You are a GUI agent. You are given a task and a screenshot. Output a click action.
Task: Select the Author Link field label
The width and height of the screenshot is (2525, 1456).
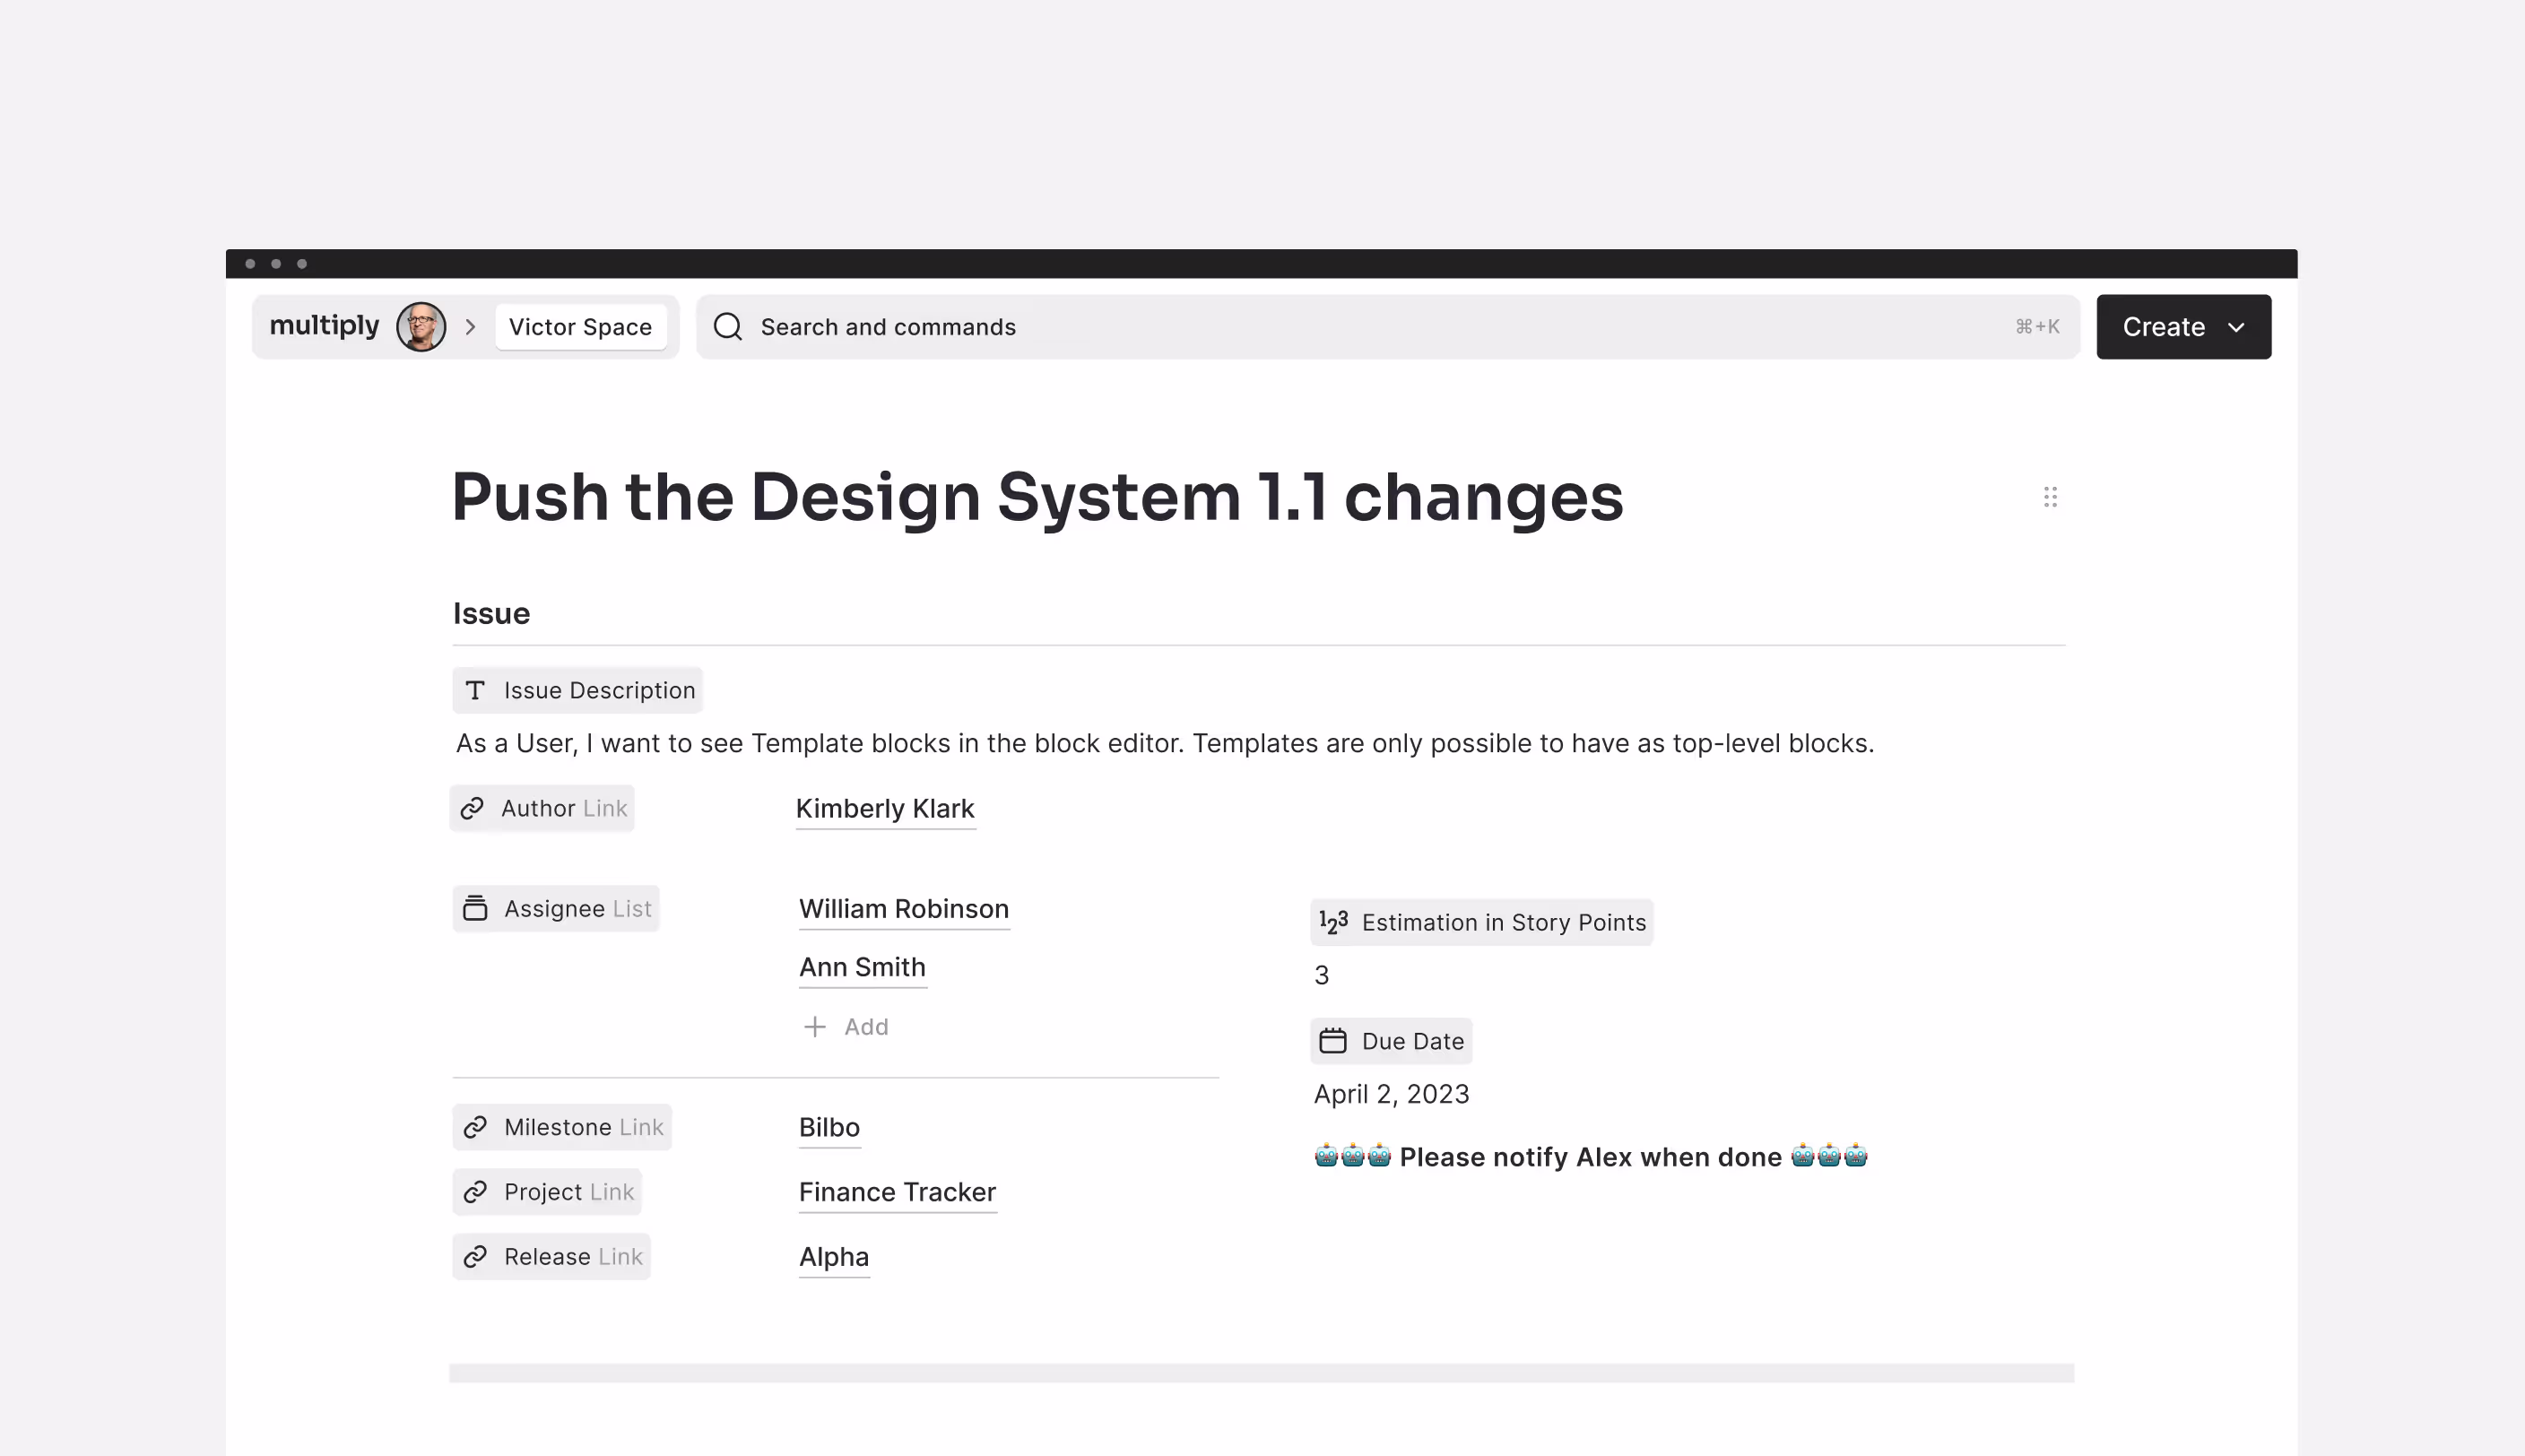point(542,808)
